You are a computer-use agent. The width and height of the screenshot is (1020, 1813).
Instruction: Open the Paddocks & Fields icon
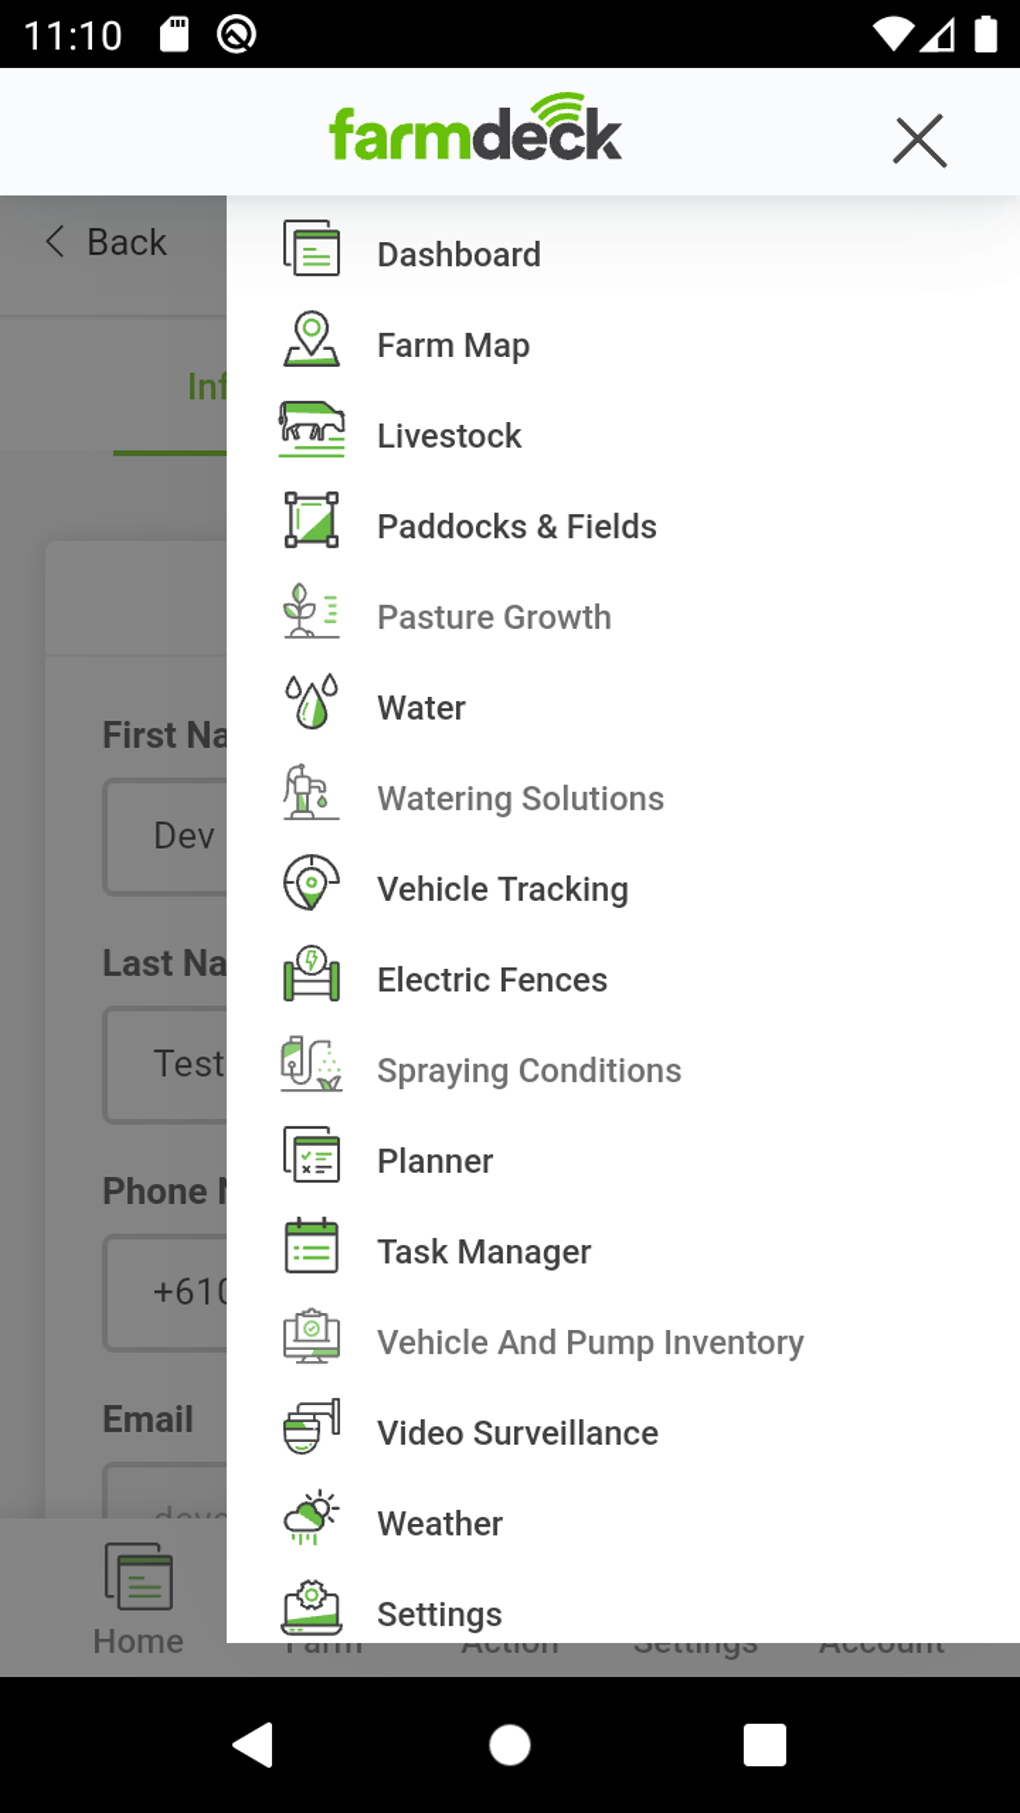pyautogui.click(x=311, y=521)
